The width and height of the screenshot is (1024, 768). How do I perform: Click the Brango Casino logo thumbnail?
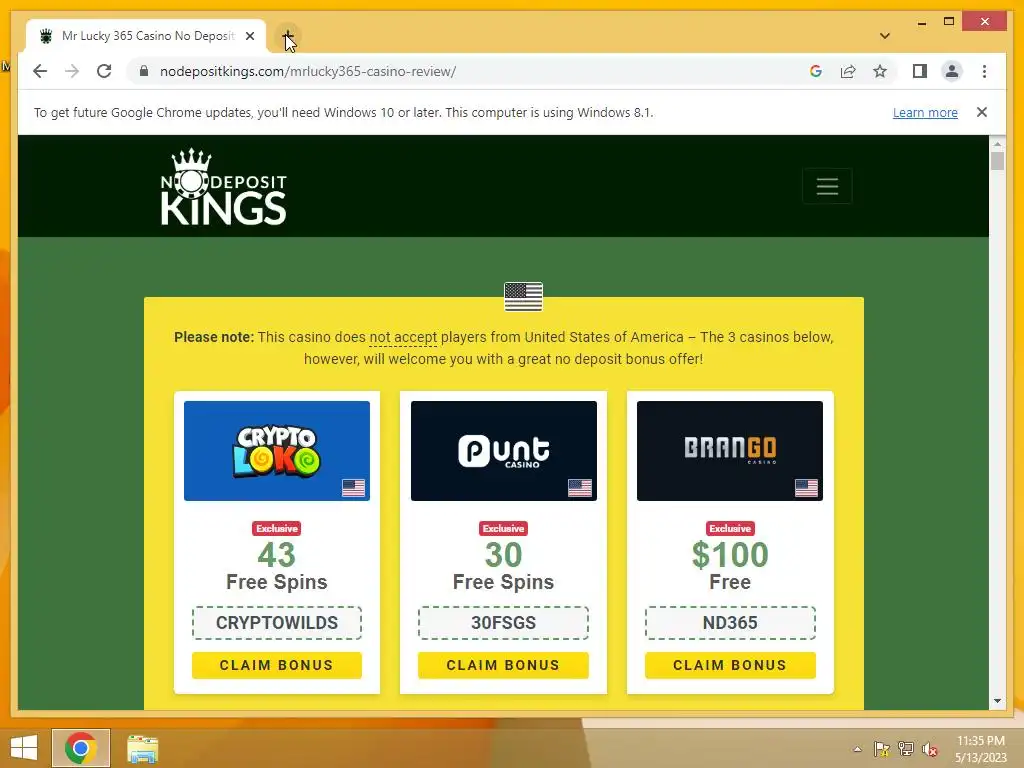coord(729,451)
